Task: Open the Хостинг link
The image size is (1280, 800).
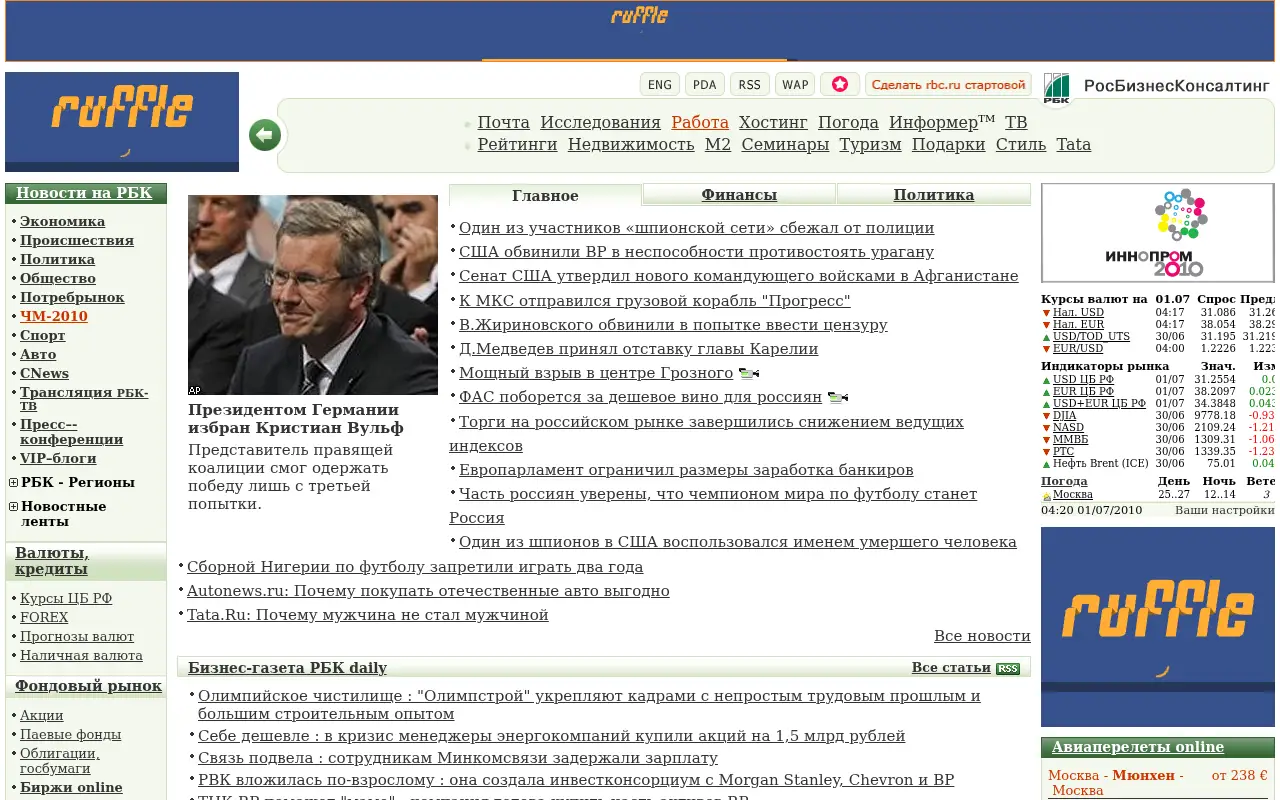Action: pyautogui.click(x=773, y=123)
